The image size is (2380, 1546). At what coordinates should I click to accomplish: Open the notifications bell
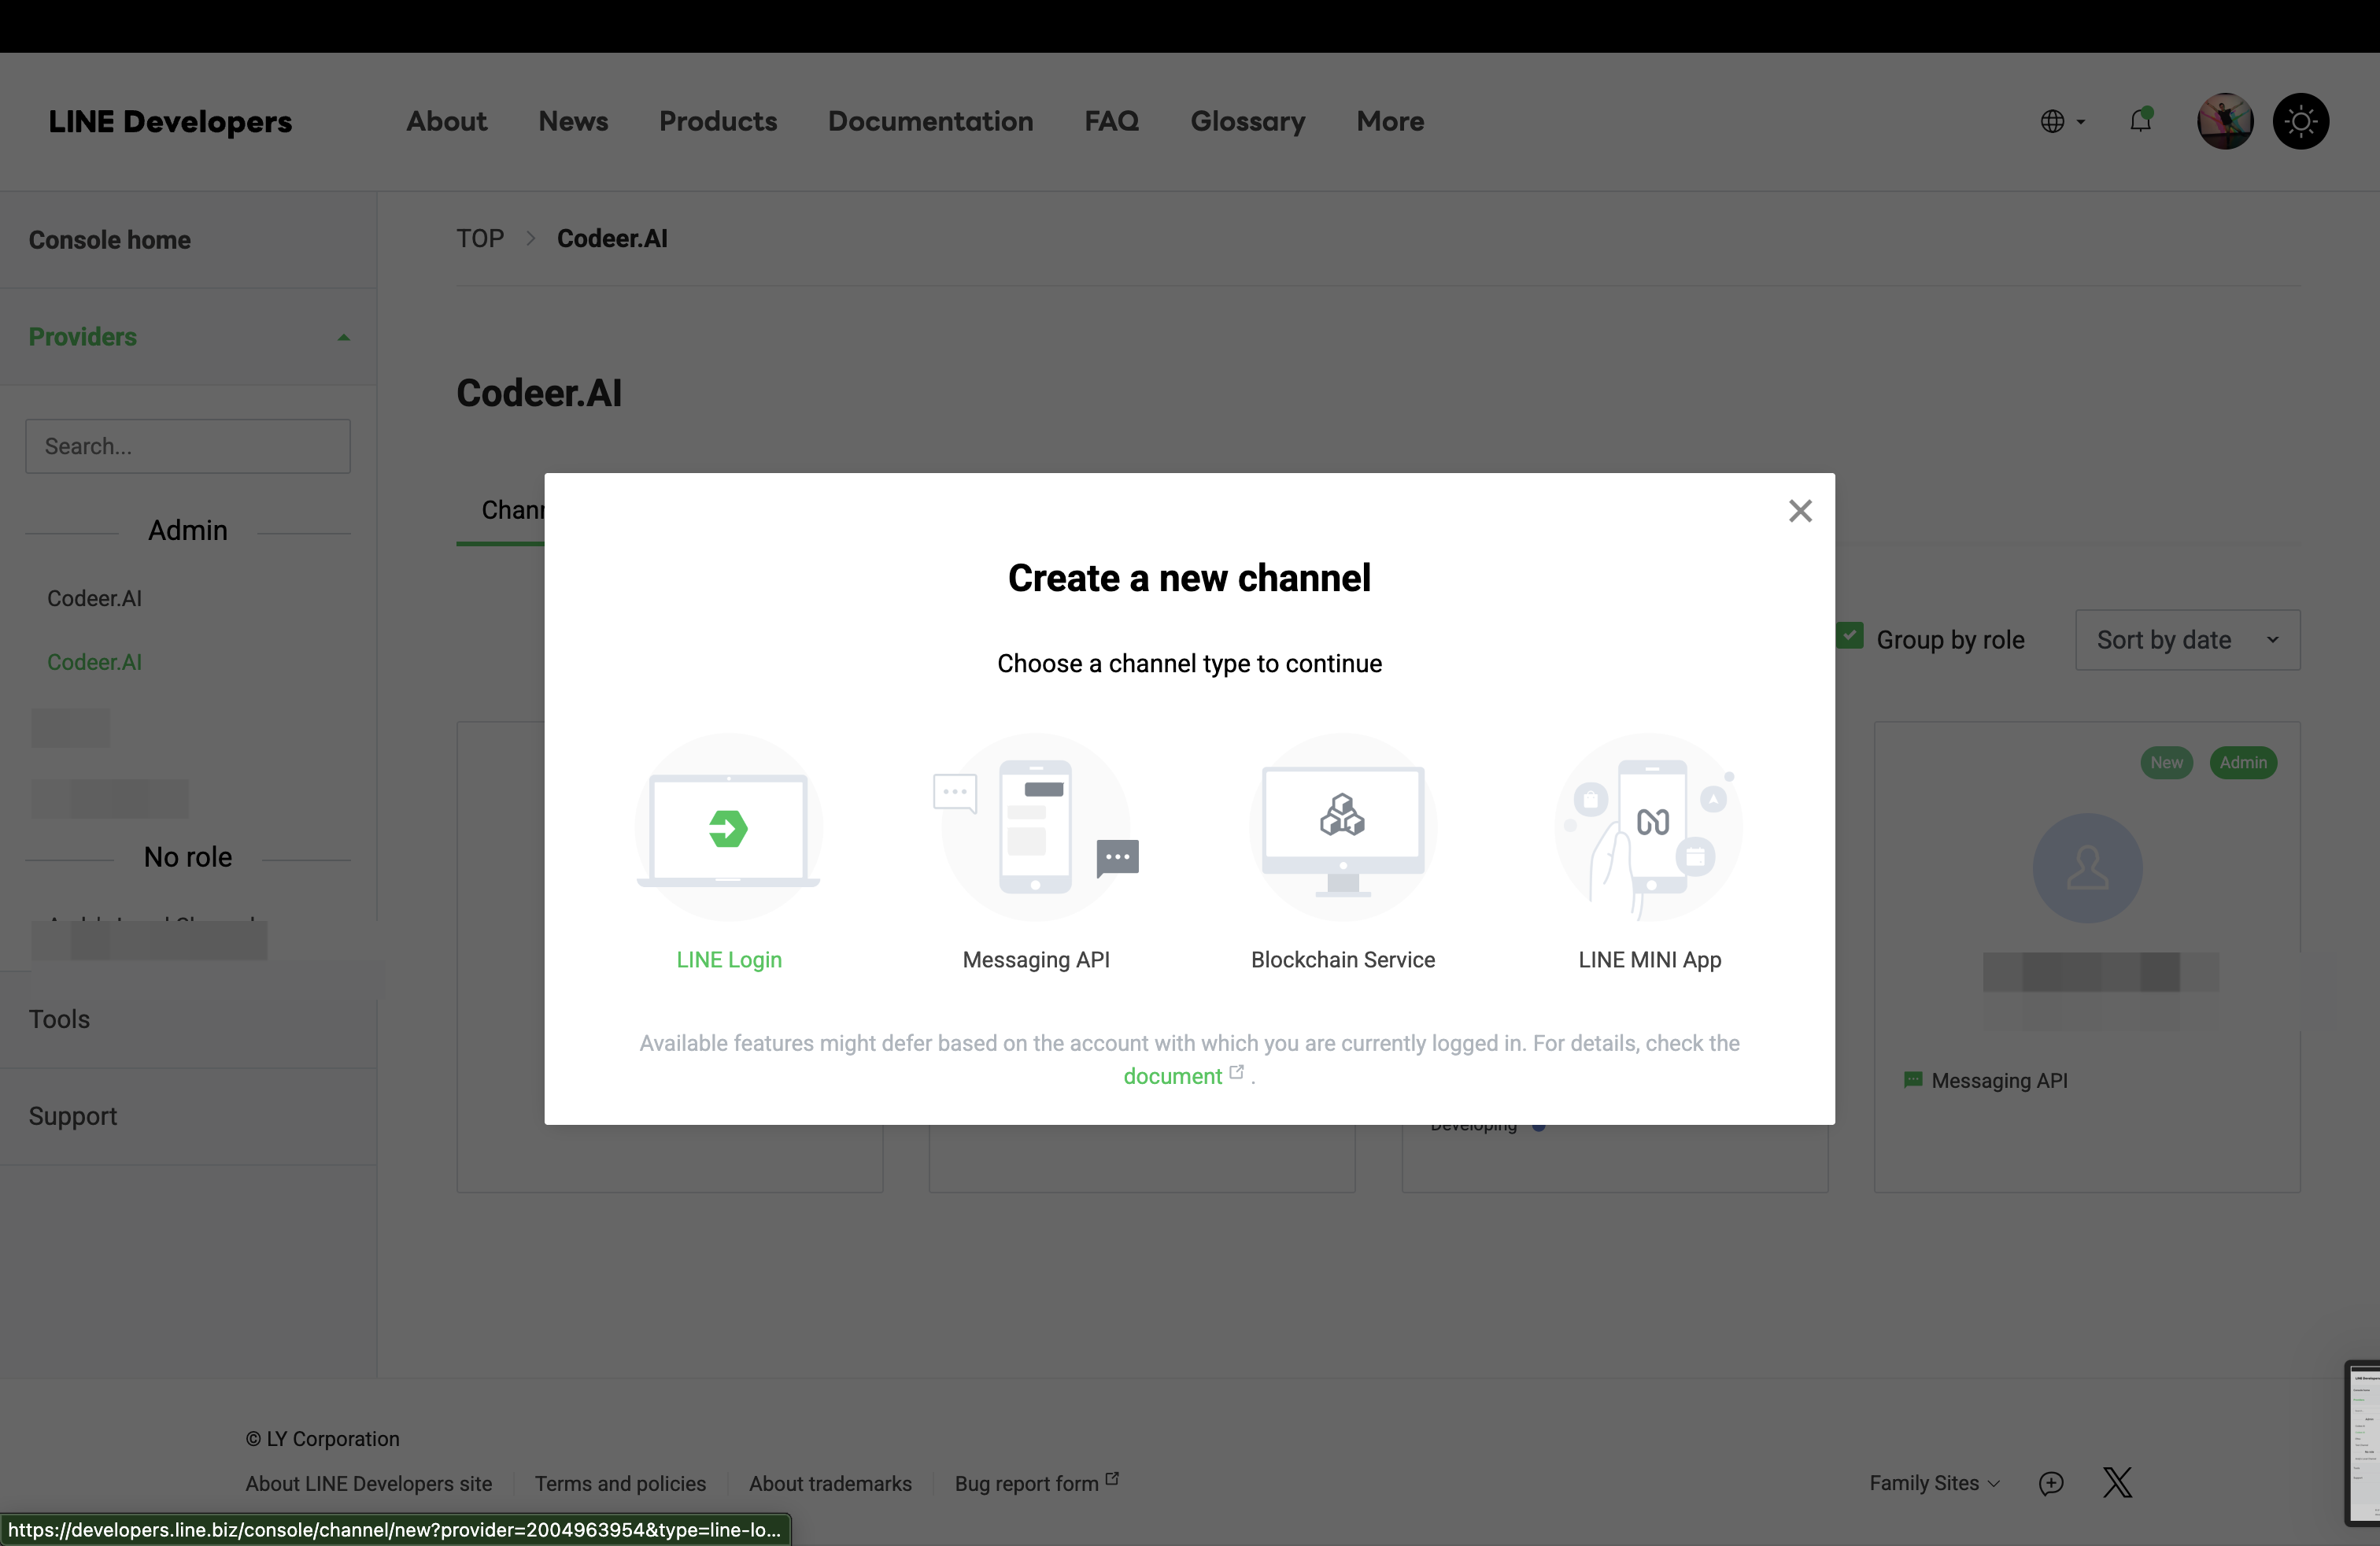(2141, 120)
